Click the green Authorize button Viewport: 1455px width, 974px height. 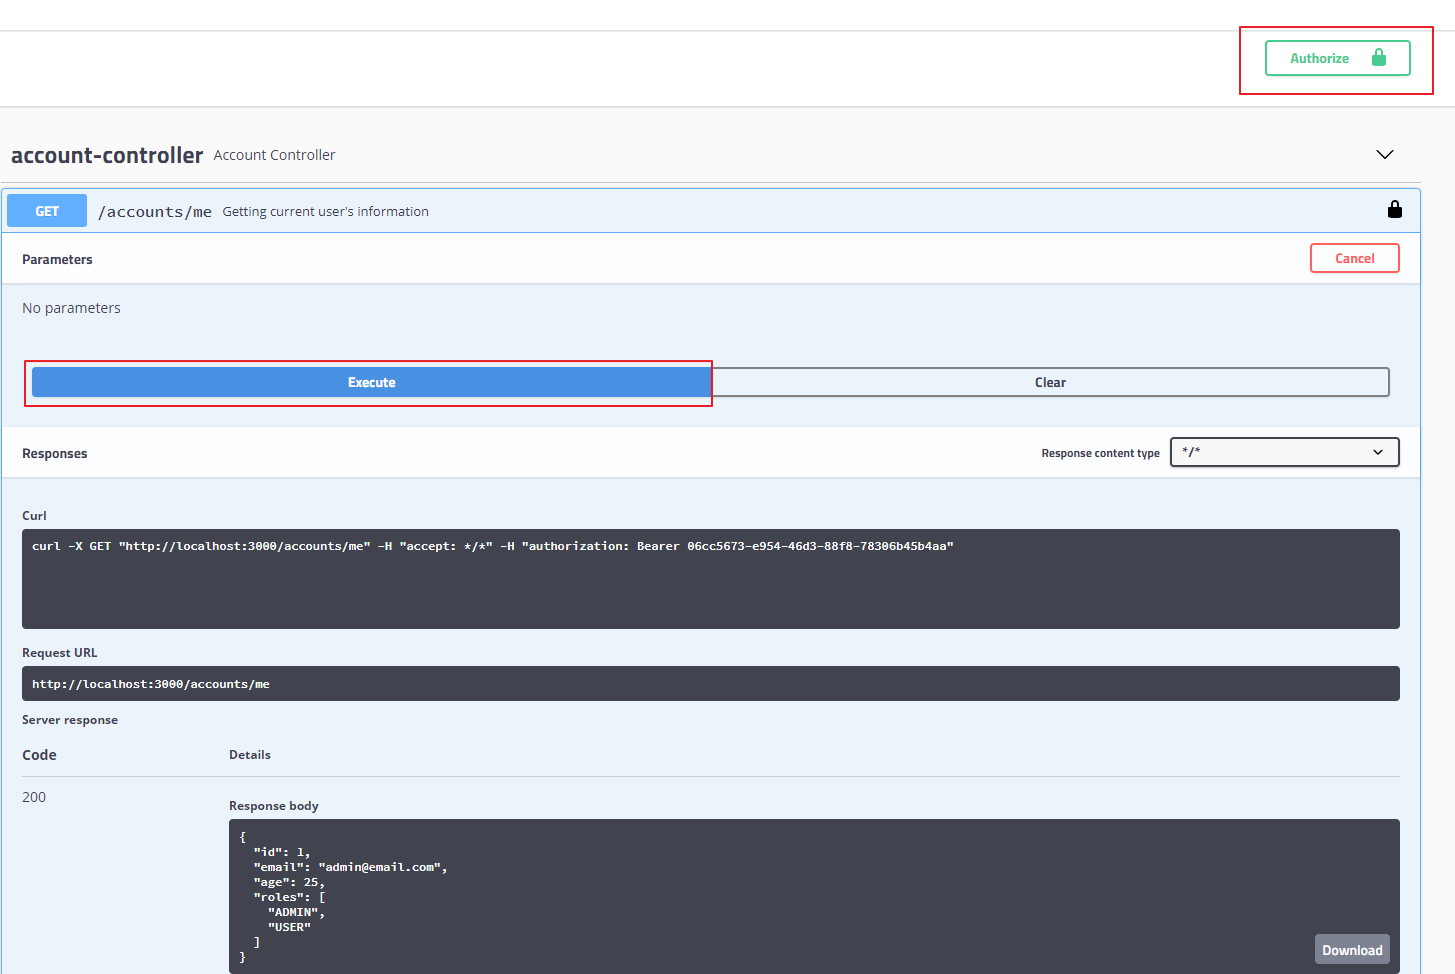click(x=1337, y=58)
